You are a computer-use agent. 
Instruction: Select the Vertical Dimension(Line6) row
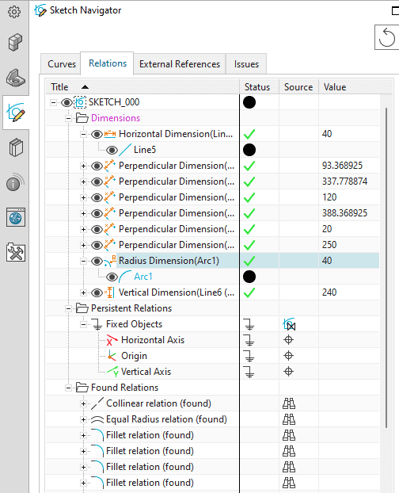pos(212,293)
